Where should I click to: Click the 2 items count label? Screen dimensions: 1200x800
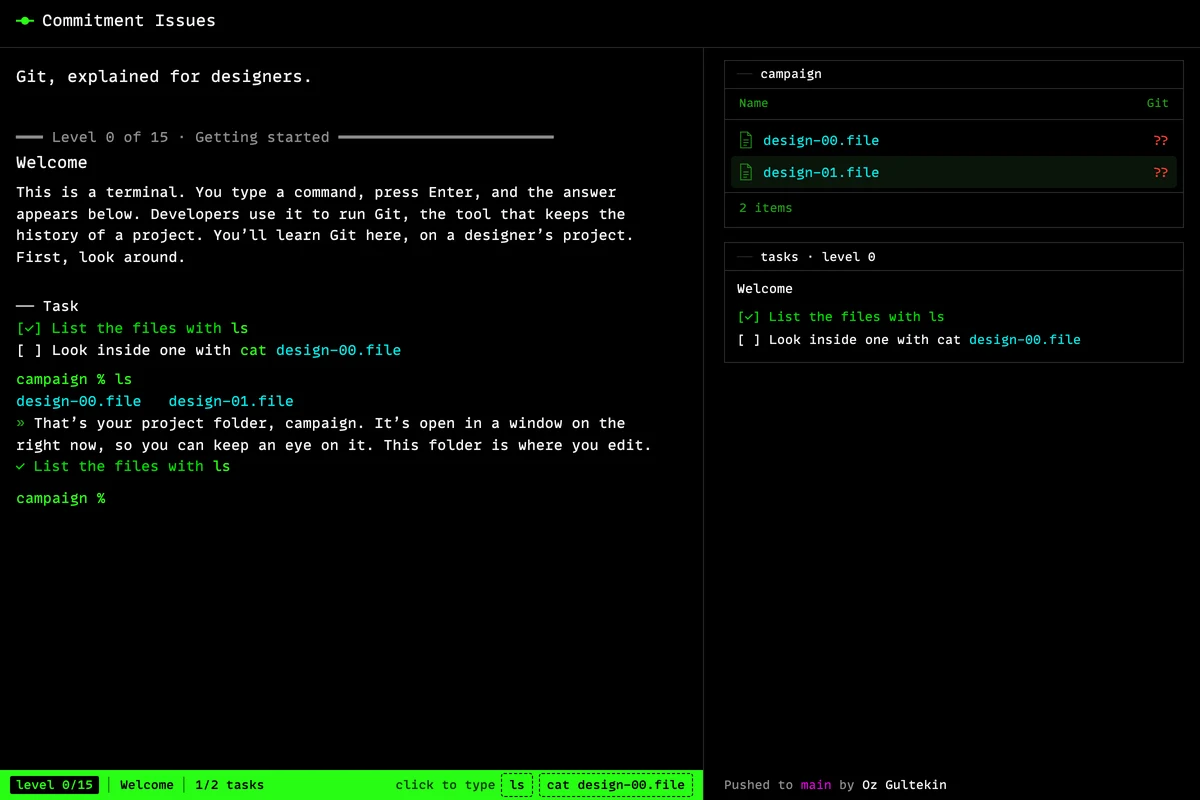click(x=766, y=208)
